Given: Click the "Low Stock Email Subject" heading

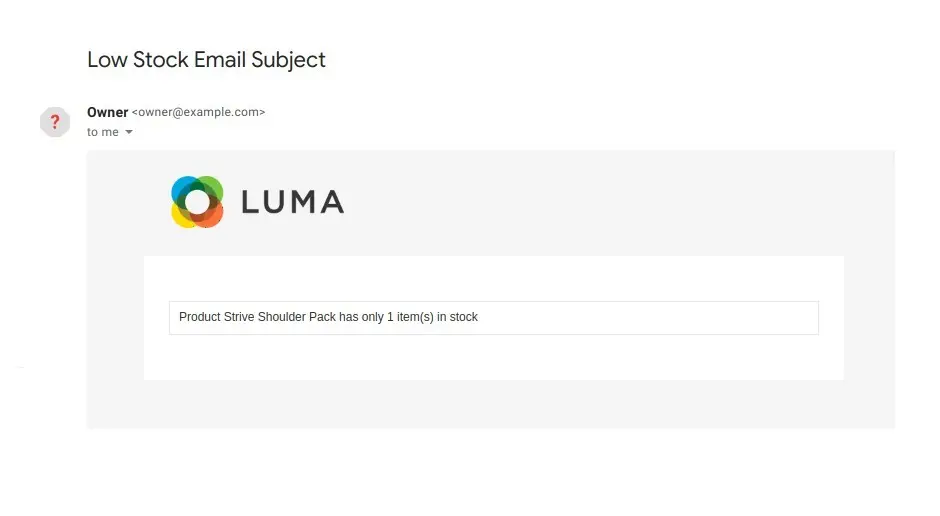Looking at the screenshot, I should click(206, 60).
